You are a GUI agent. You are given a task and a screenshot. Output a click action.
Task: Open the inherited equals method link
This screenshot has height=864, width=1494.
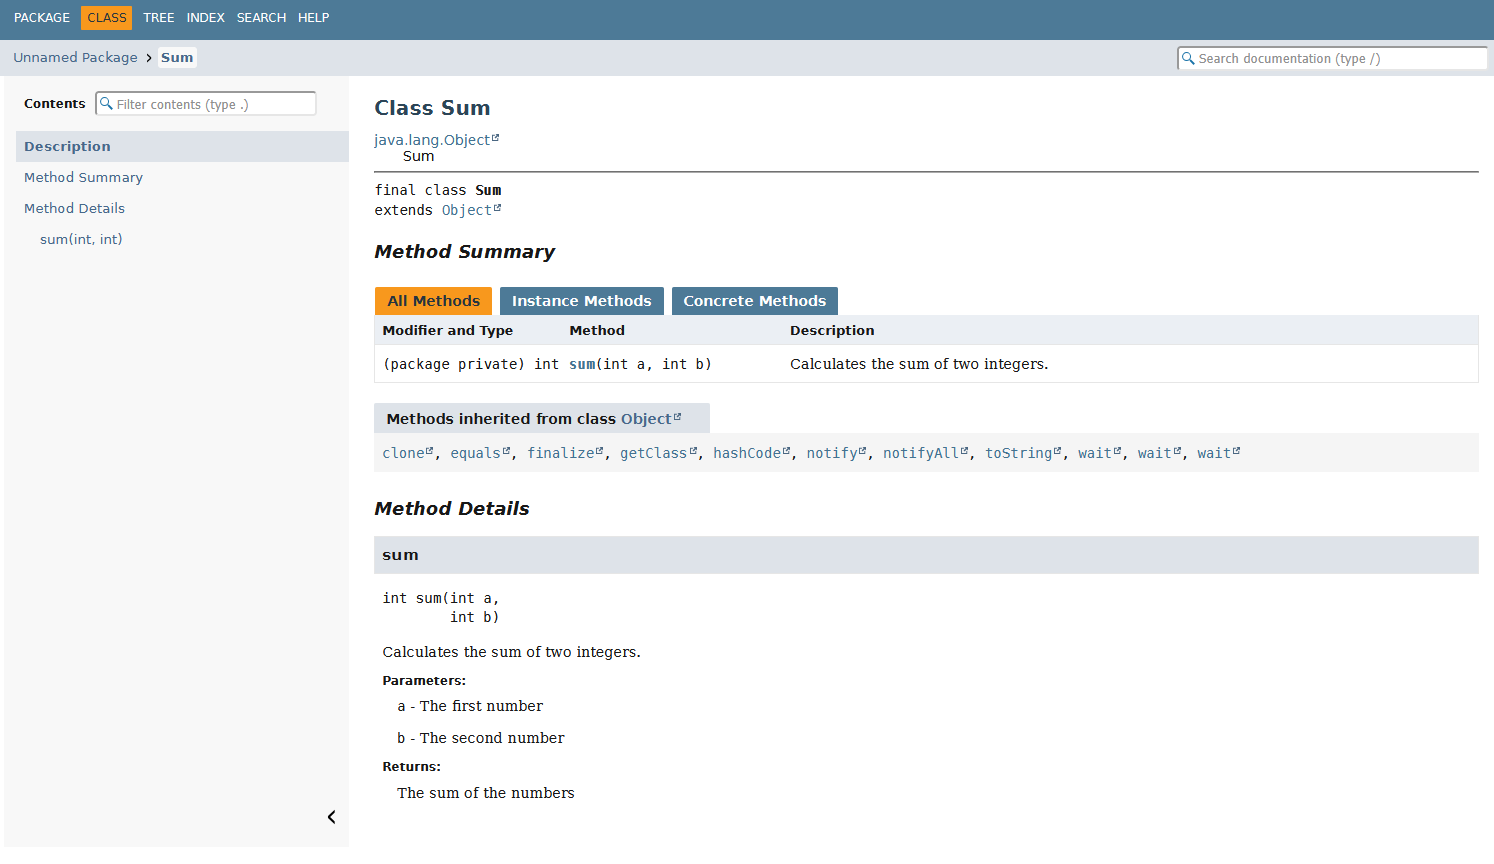point(480,453)
